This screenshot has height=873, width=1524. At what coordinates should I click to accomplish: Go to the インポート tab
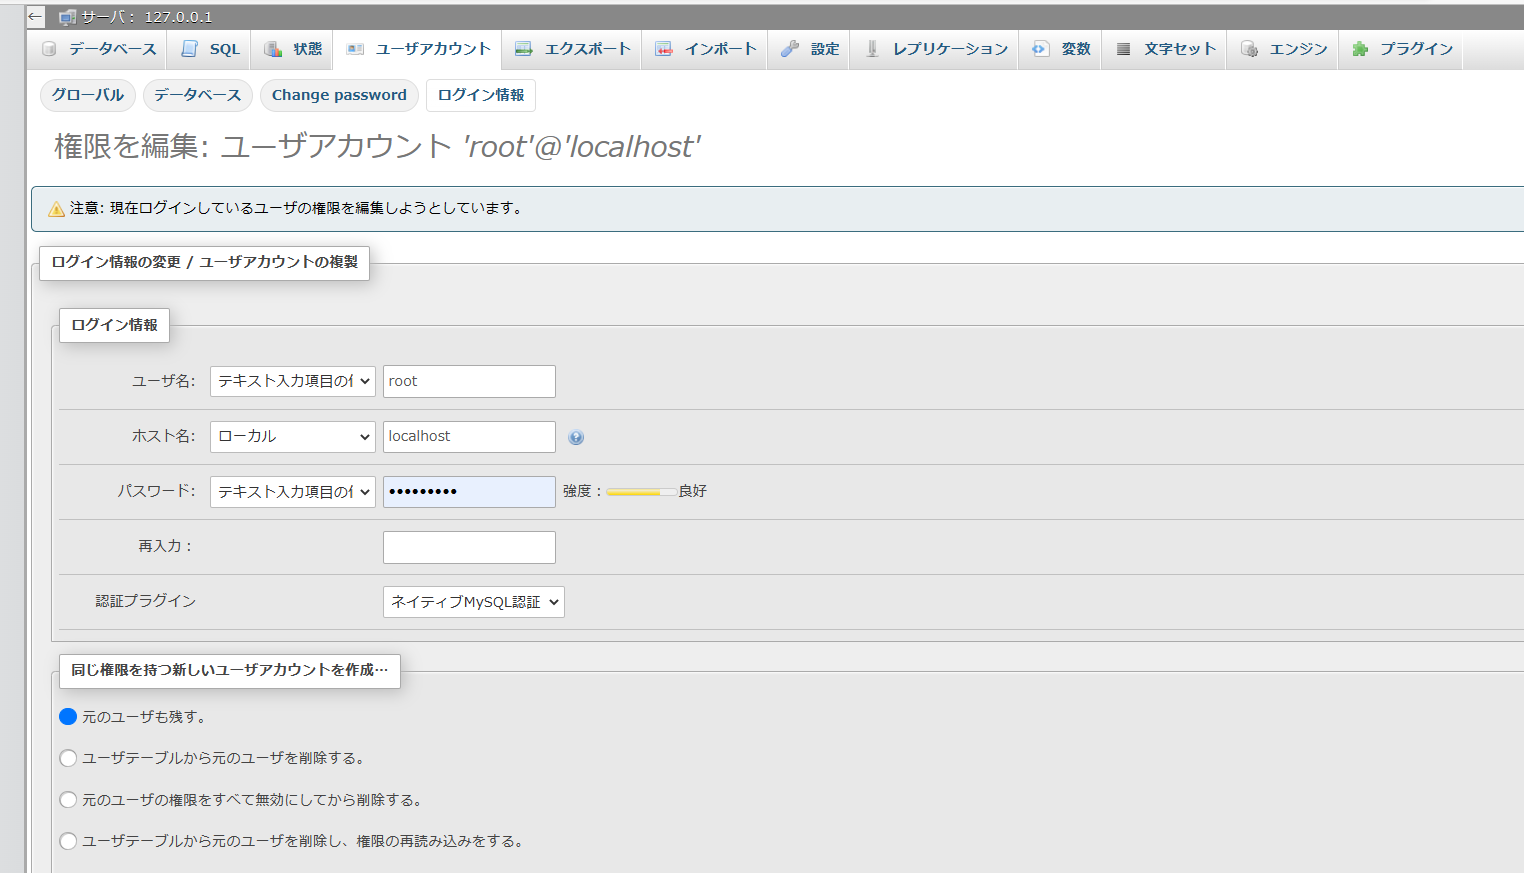(706, 49)
